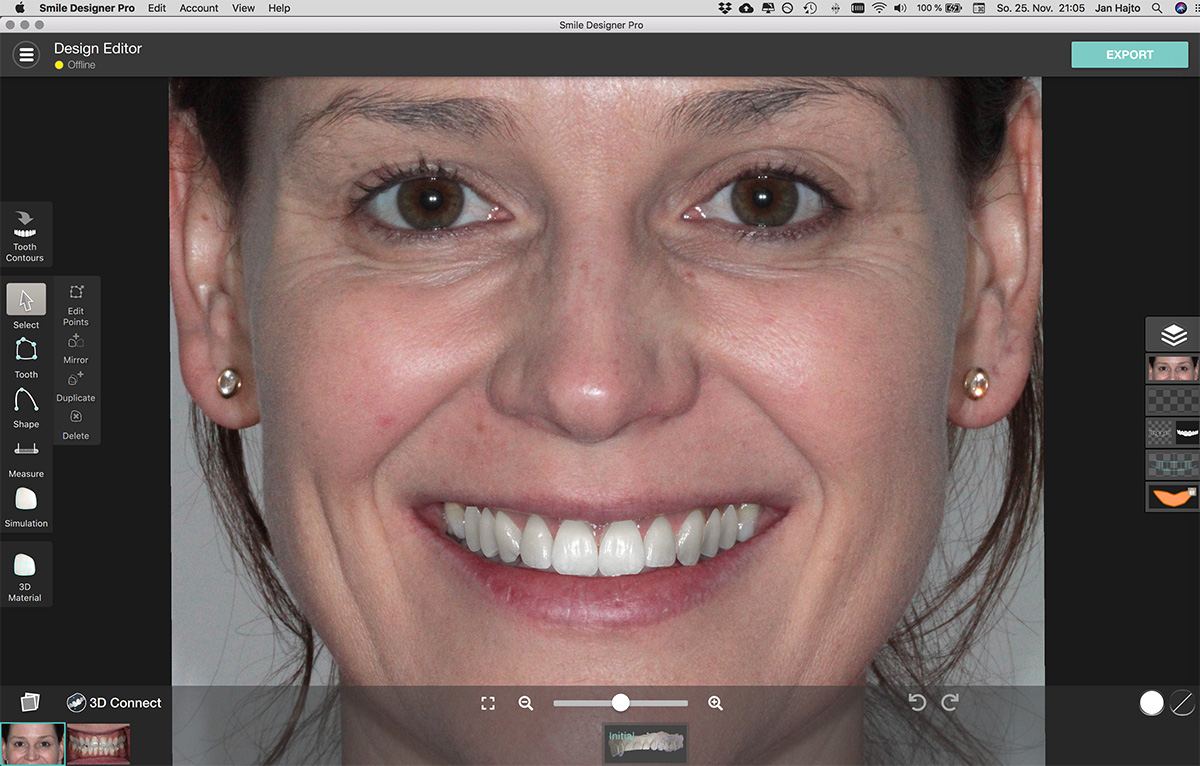Click the Jan Hajto user name
Viewport: 1200px width, 766px height.
(x=1117, y=8)
